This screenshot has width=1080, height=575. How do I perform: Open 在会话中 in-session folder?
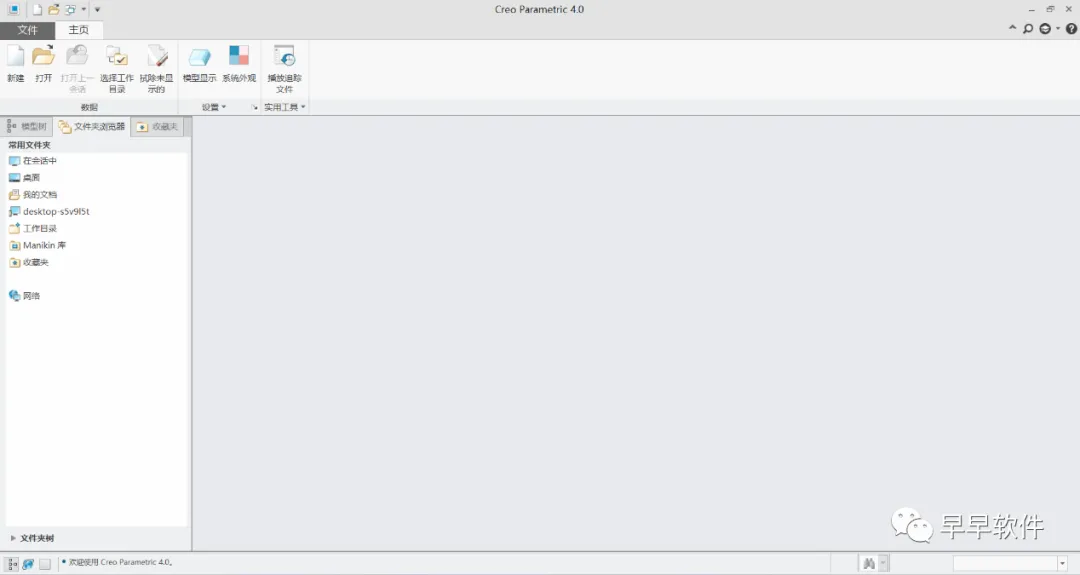click(x=32, y=160)
